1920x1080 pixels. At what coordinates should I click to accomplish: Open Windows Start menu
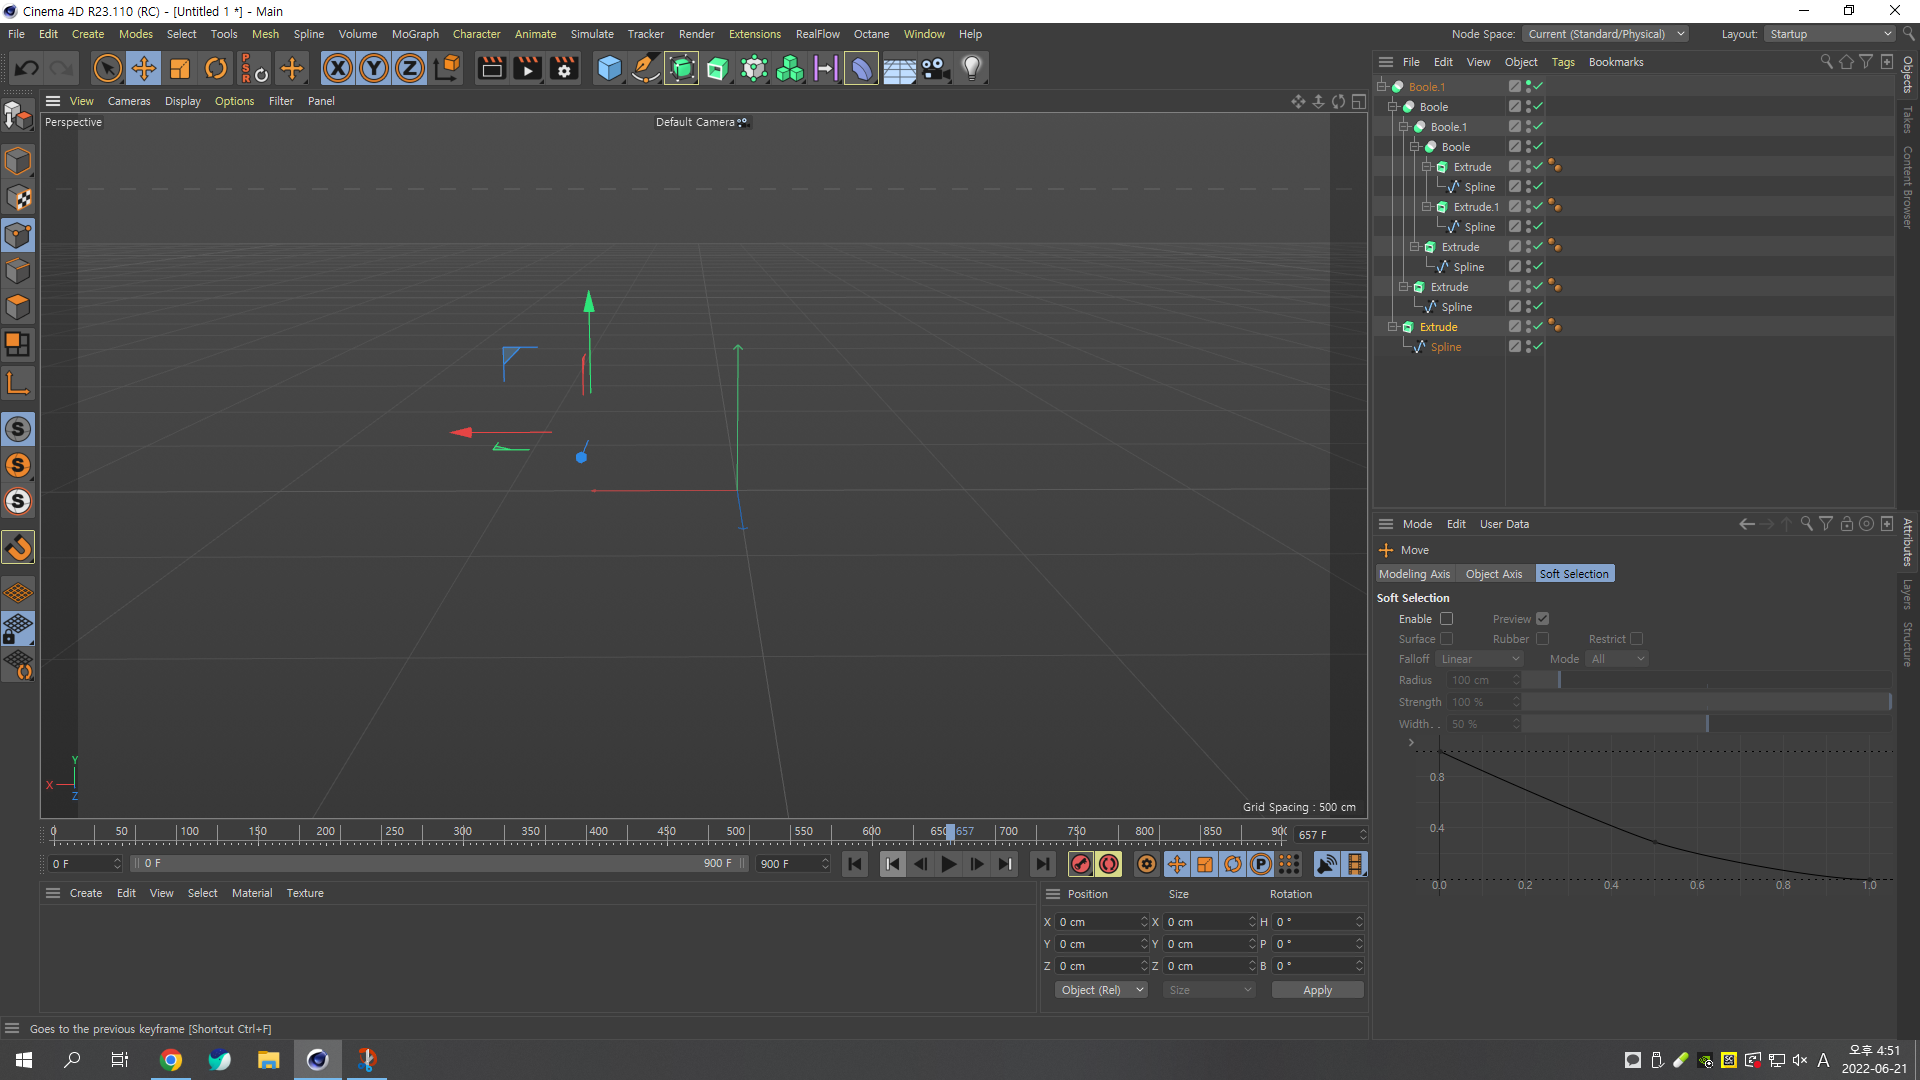tap(24, 1060)
